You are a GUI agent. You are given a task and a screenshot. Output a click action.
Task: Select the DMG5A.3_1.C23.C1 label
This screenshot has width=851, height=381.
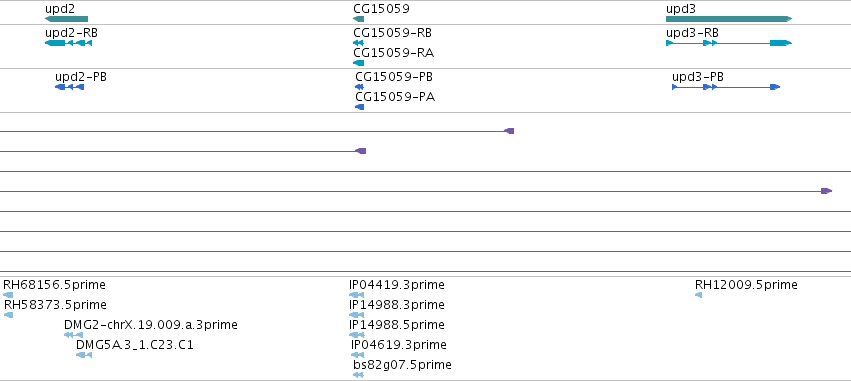tap(135, 345)
